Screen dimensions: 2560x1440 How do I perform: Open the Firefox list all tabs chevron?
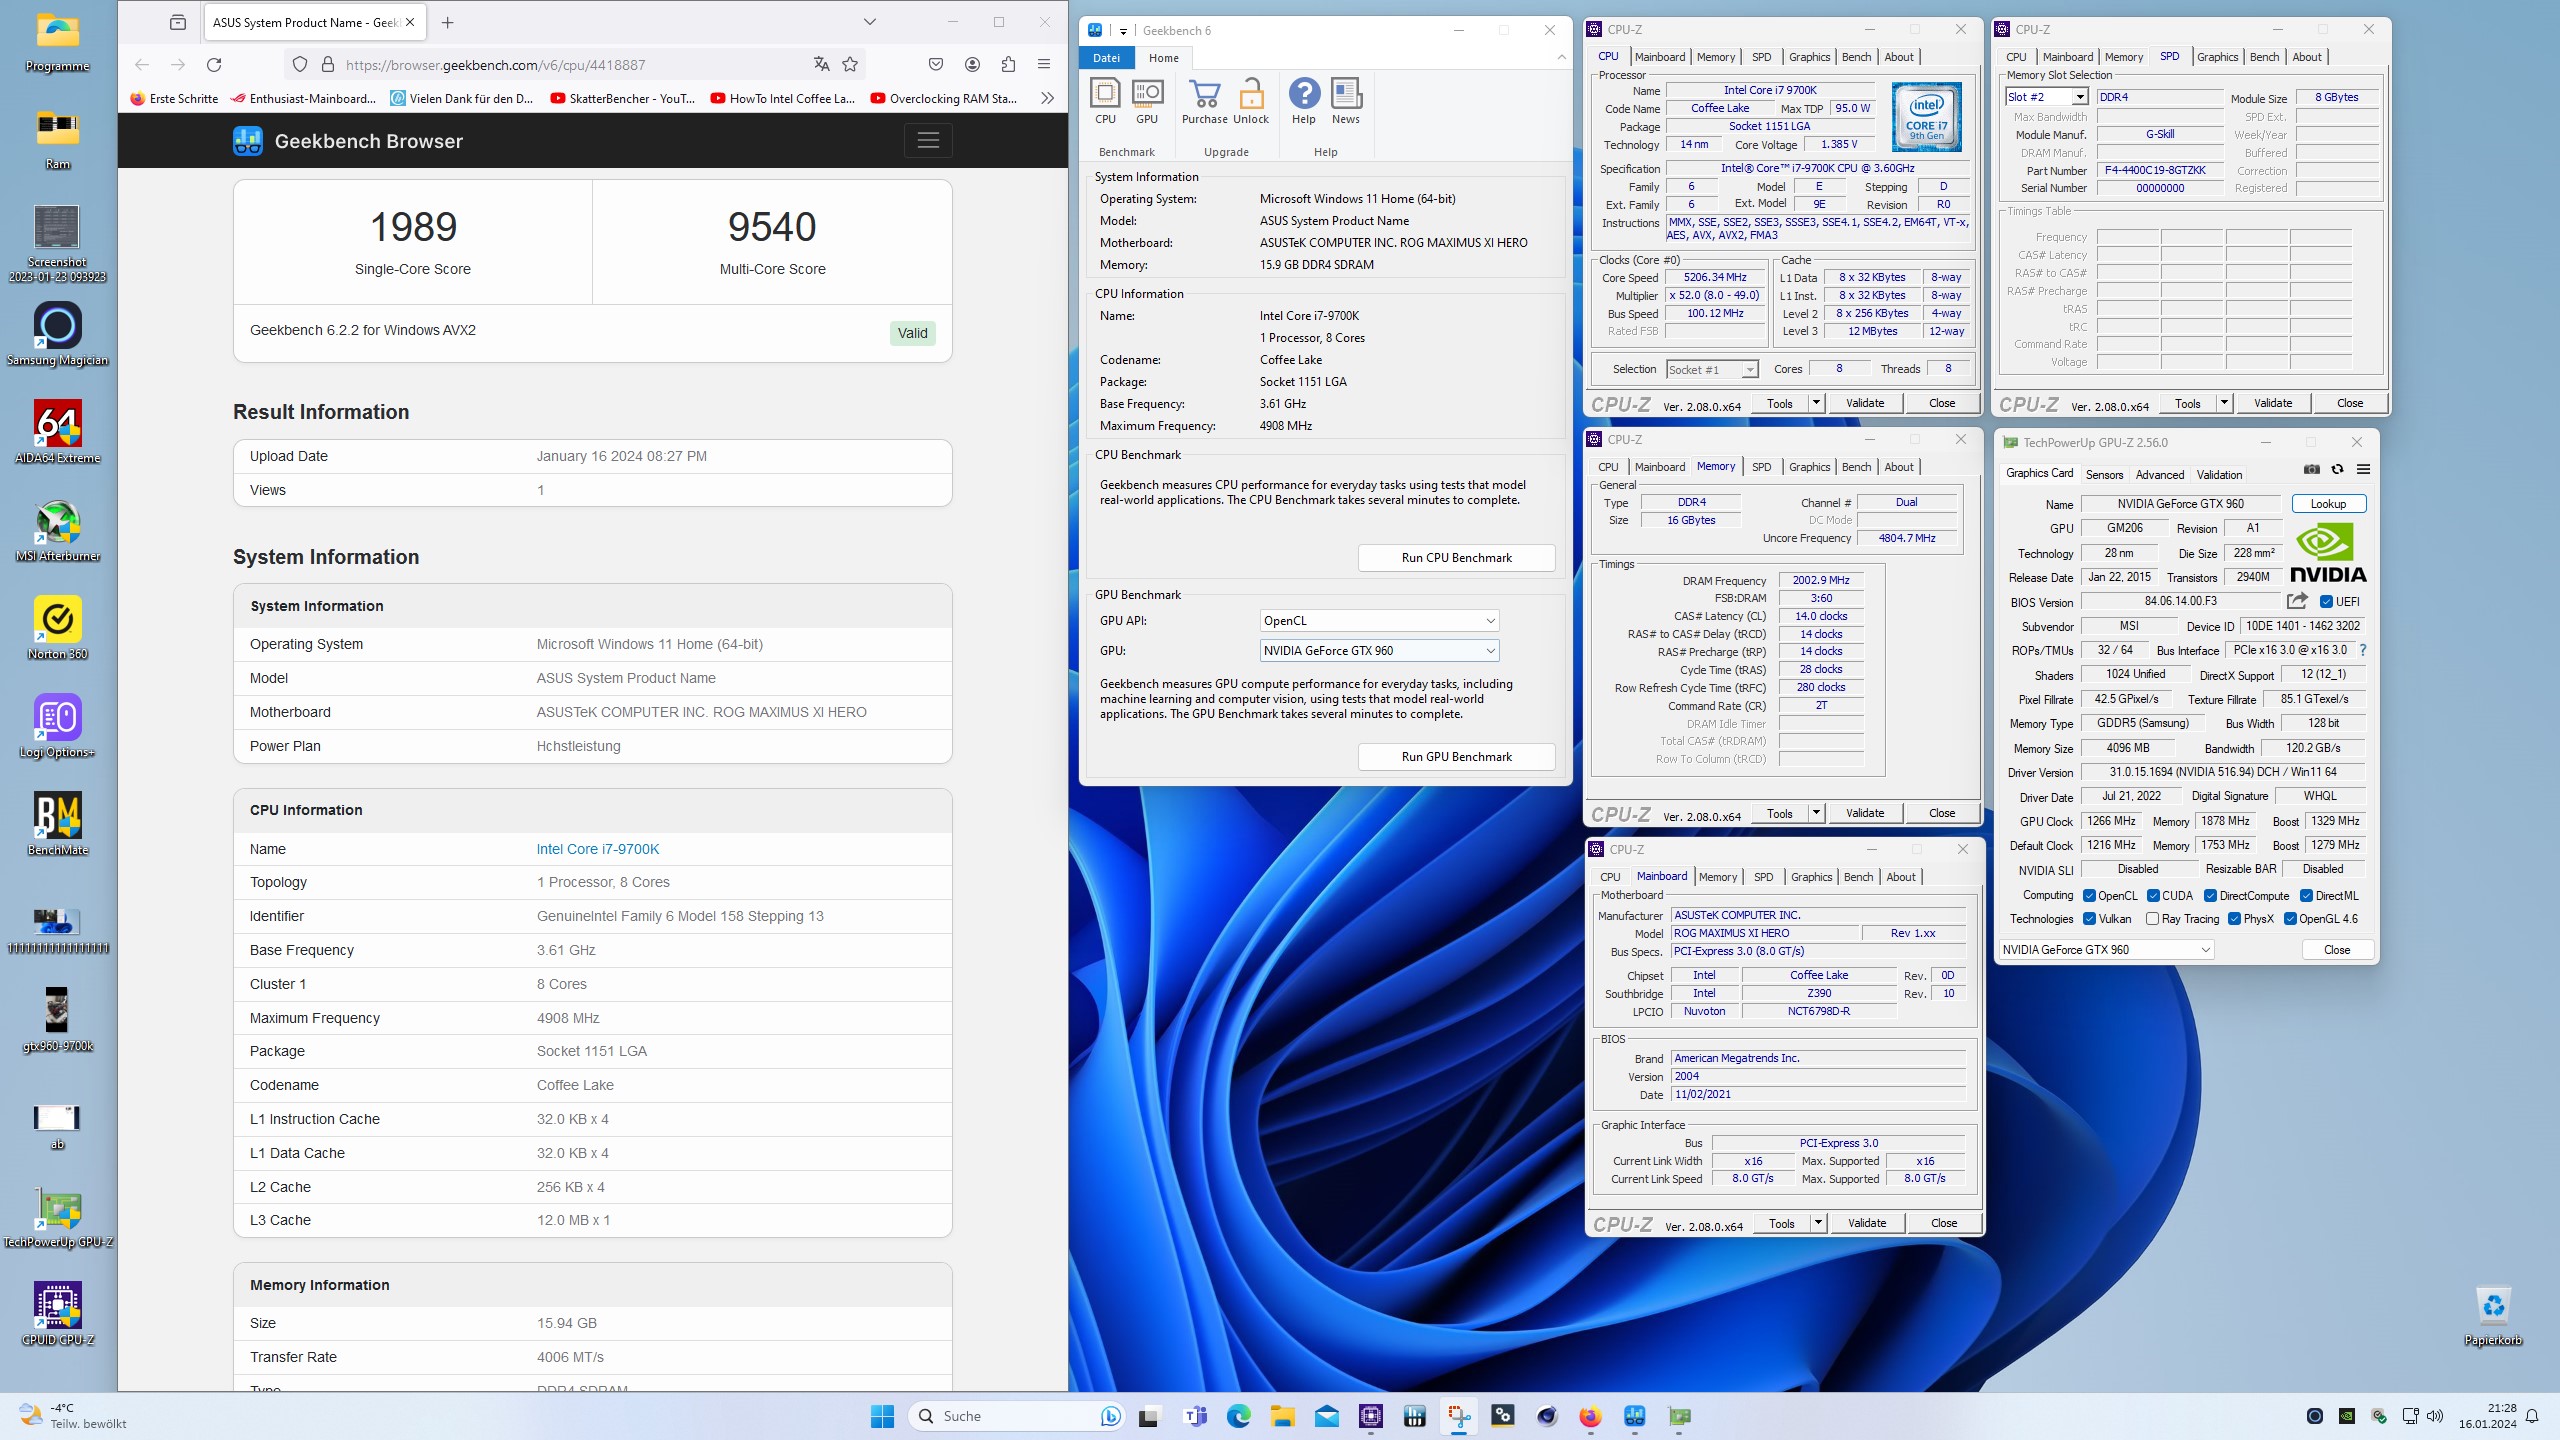[x=870, y=22]
